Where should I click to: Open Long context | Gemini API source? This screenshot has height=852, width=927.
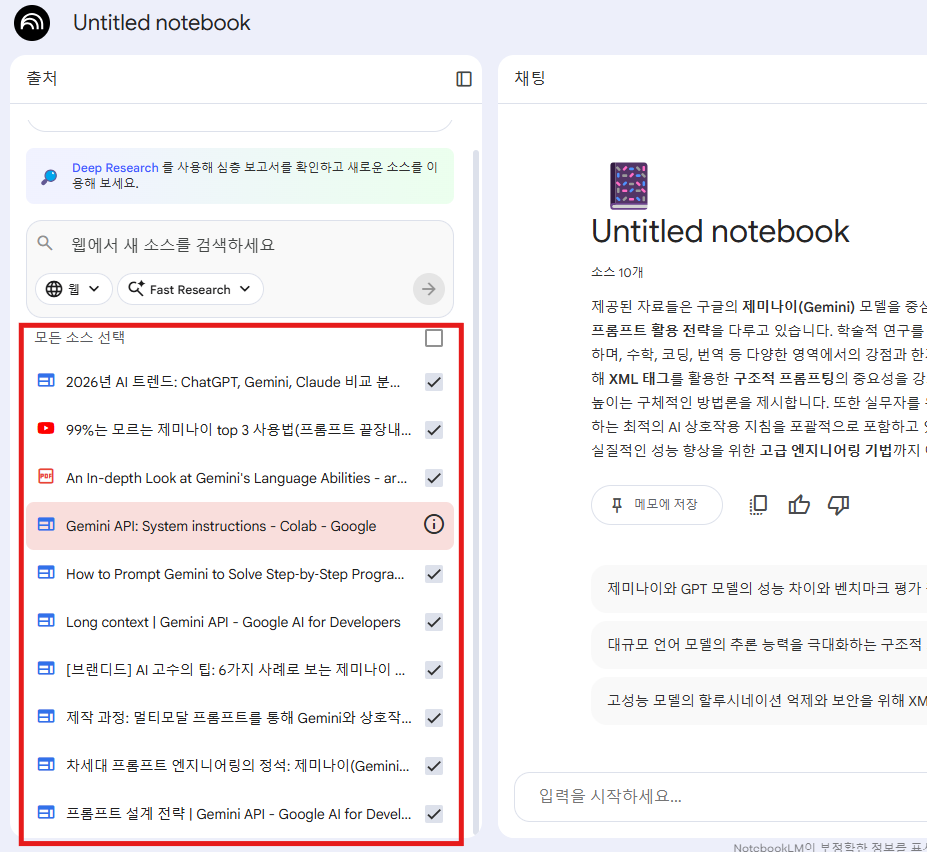[x=233, y=622]
